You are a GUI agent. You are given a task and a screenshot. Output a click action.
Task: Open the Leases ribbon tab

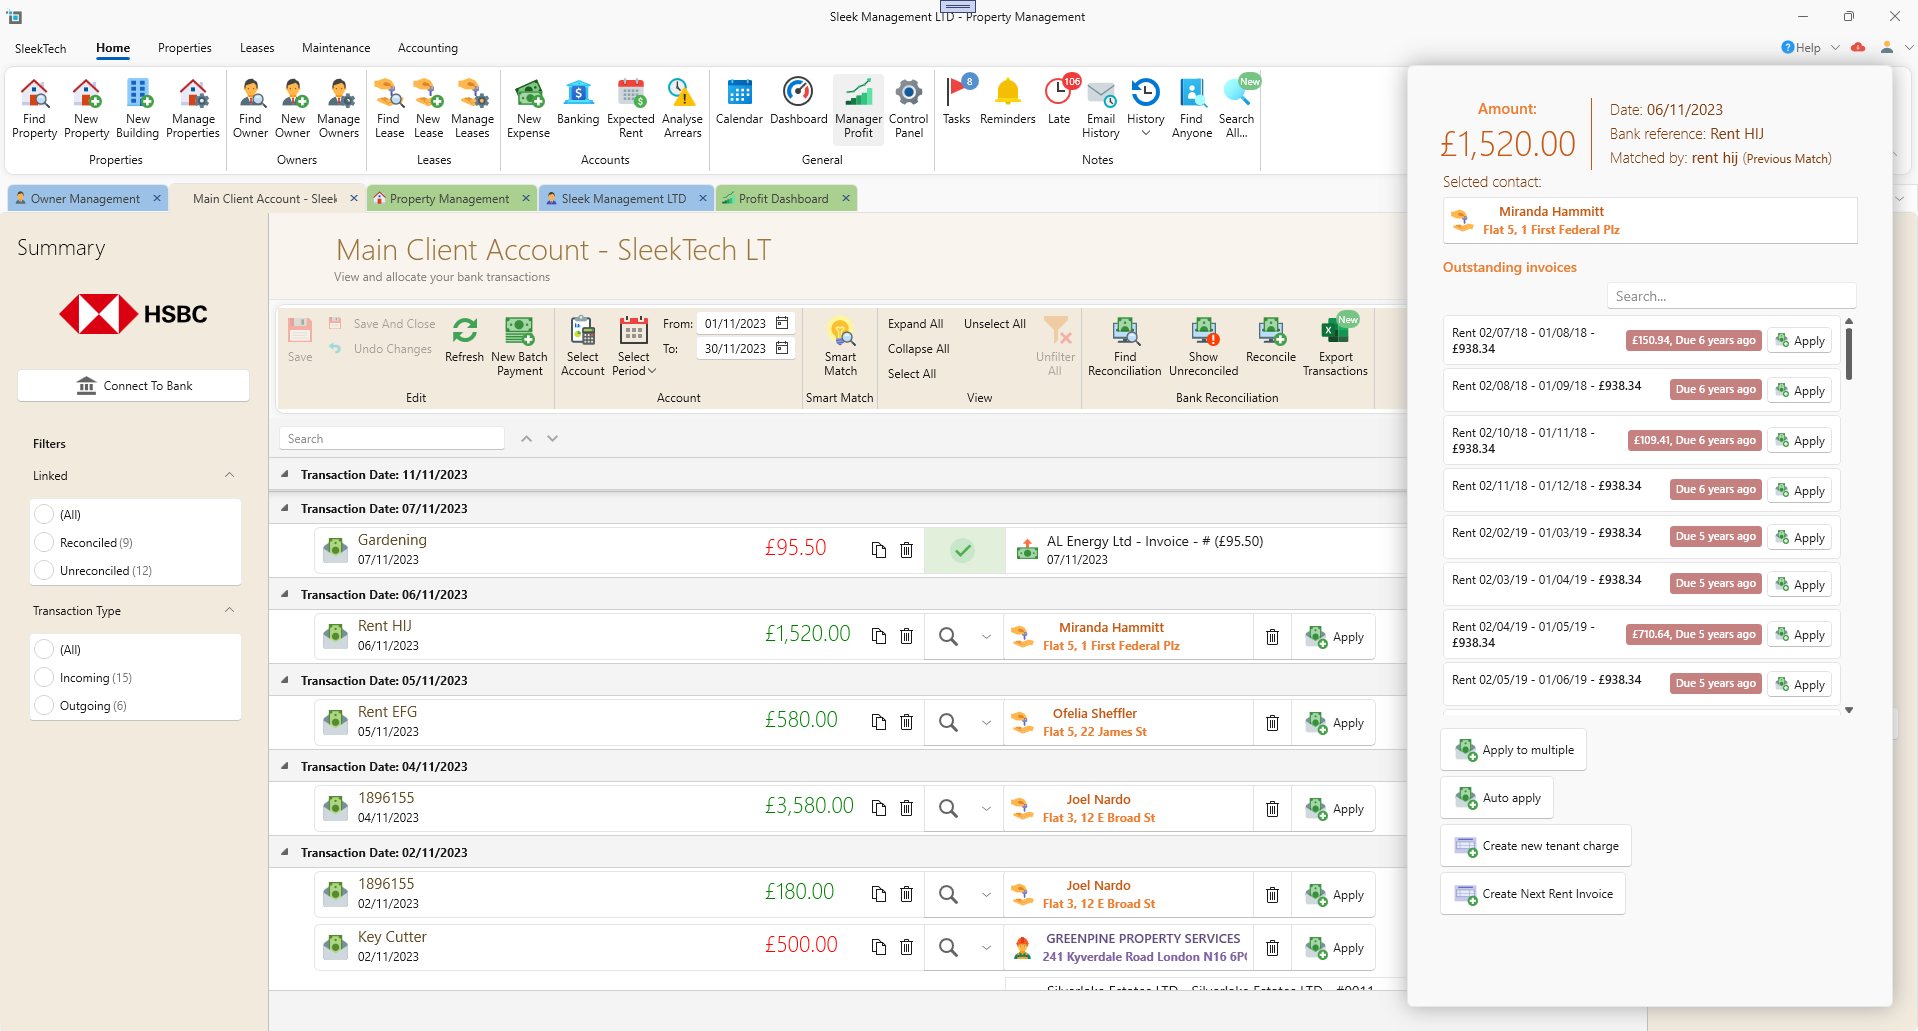[x=257, y=48]
